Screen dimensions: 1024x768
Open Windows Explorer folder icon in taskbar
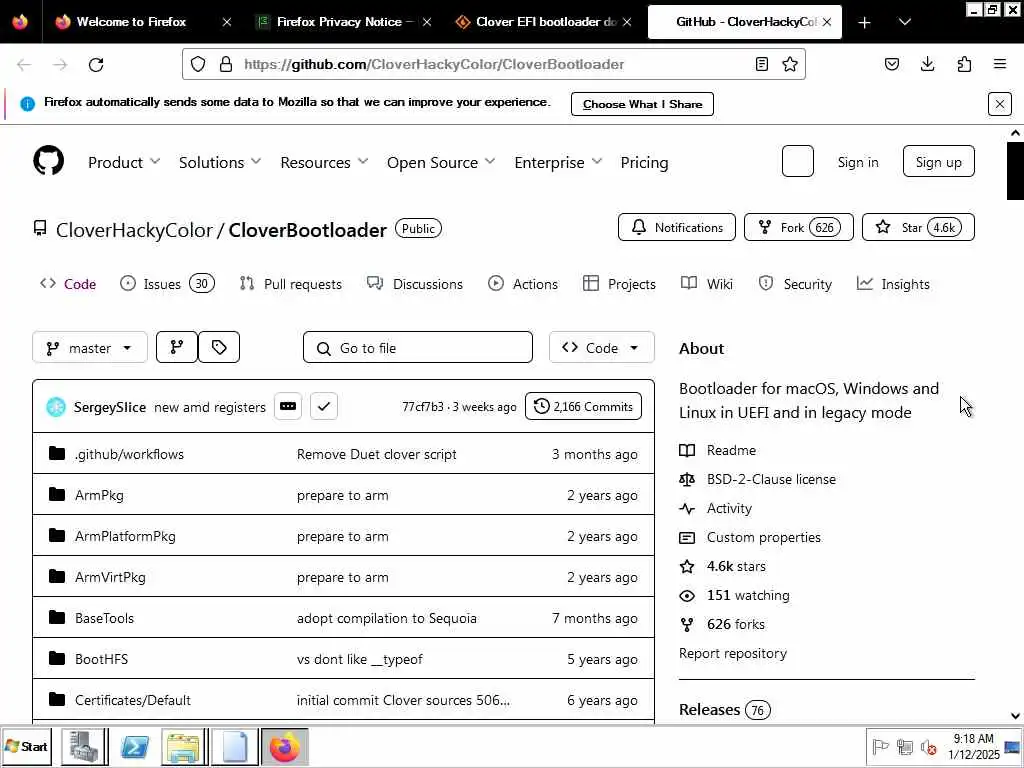(x=184, y=746)
